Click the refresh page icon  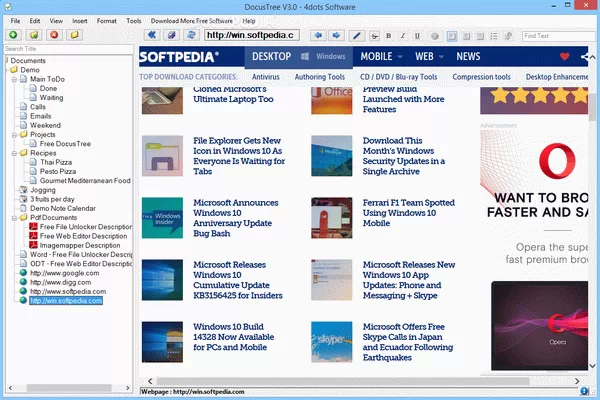point(190,35)
